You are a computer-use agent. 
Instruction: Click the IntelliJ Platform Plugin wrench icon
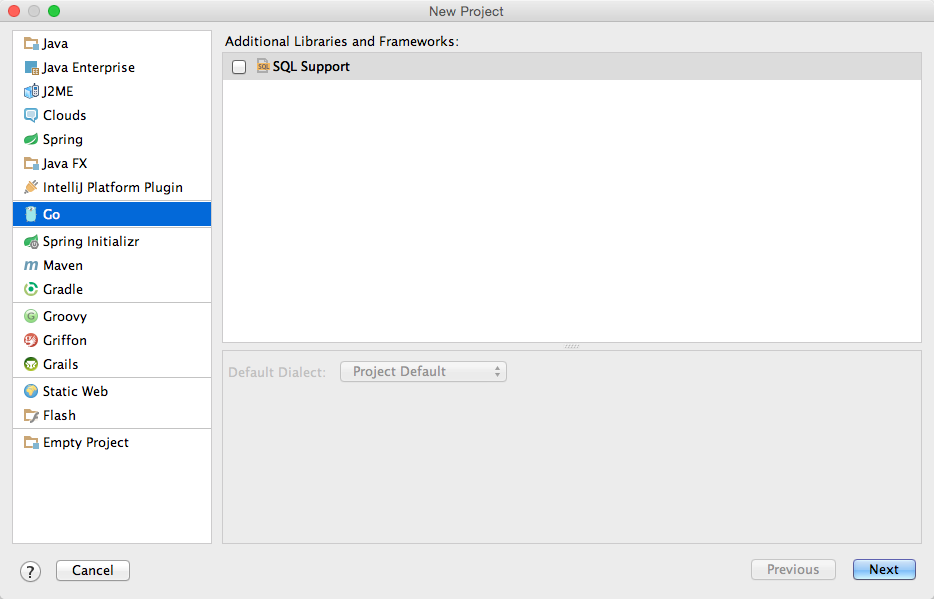[32, 187]
